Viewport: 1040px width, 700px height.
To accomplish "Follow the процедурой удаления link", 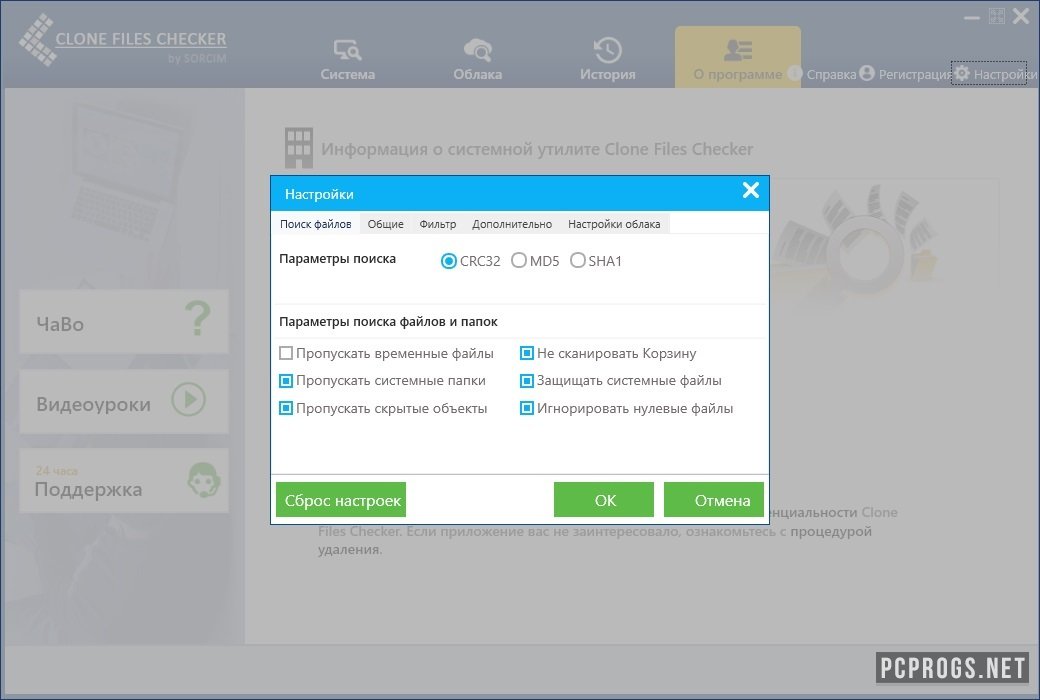I will pyautogui.click(x=830, y=531).
